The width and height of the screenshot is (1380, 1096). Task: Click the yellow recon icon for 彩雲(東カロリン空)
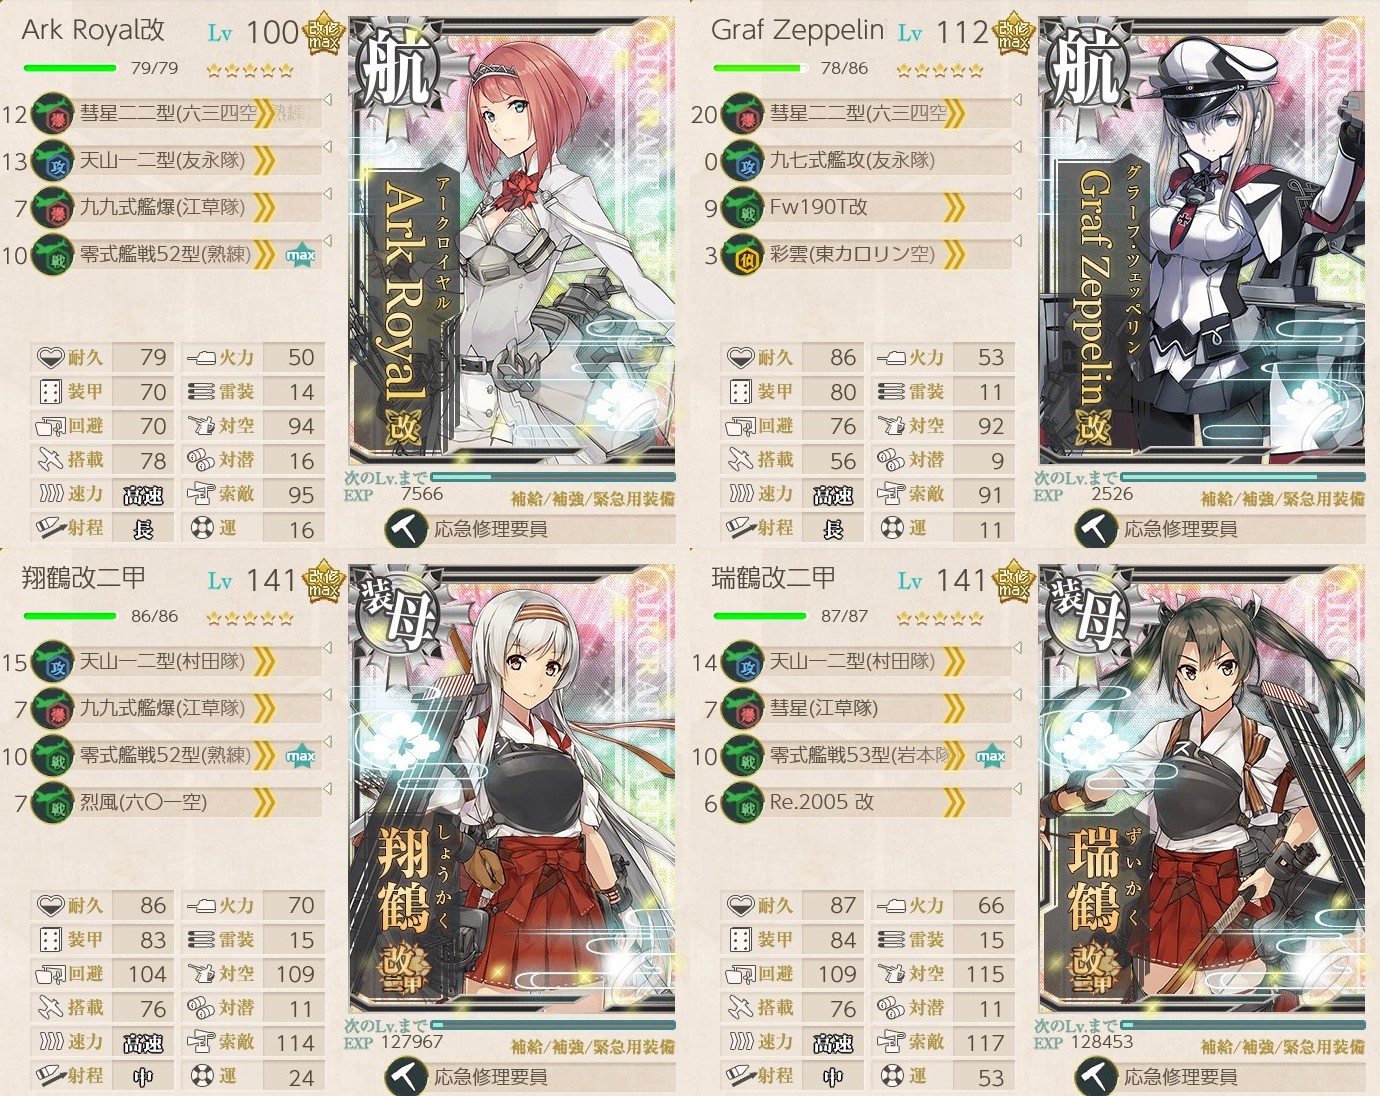741,255
